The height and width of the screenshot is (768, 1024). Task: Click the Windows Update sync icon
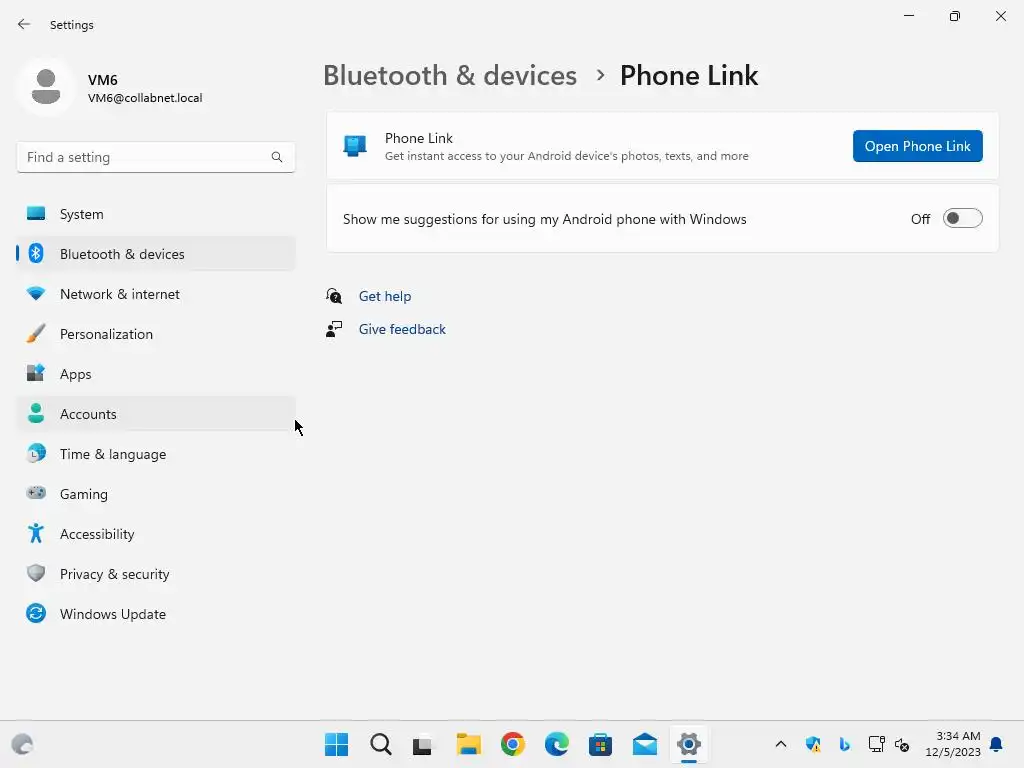click(x=36, y=613)
